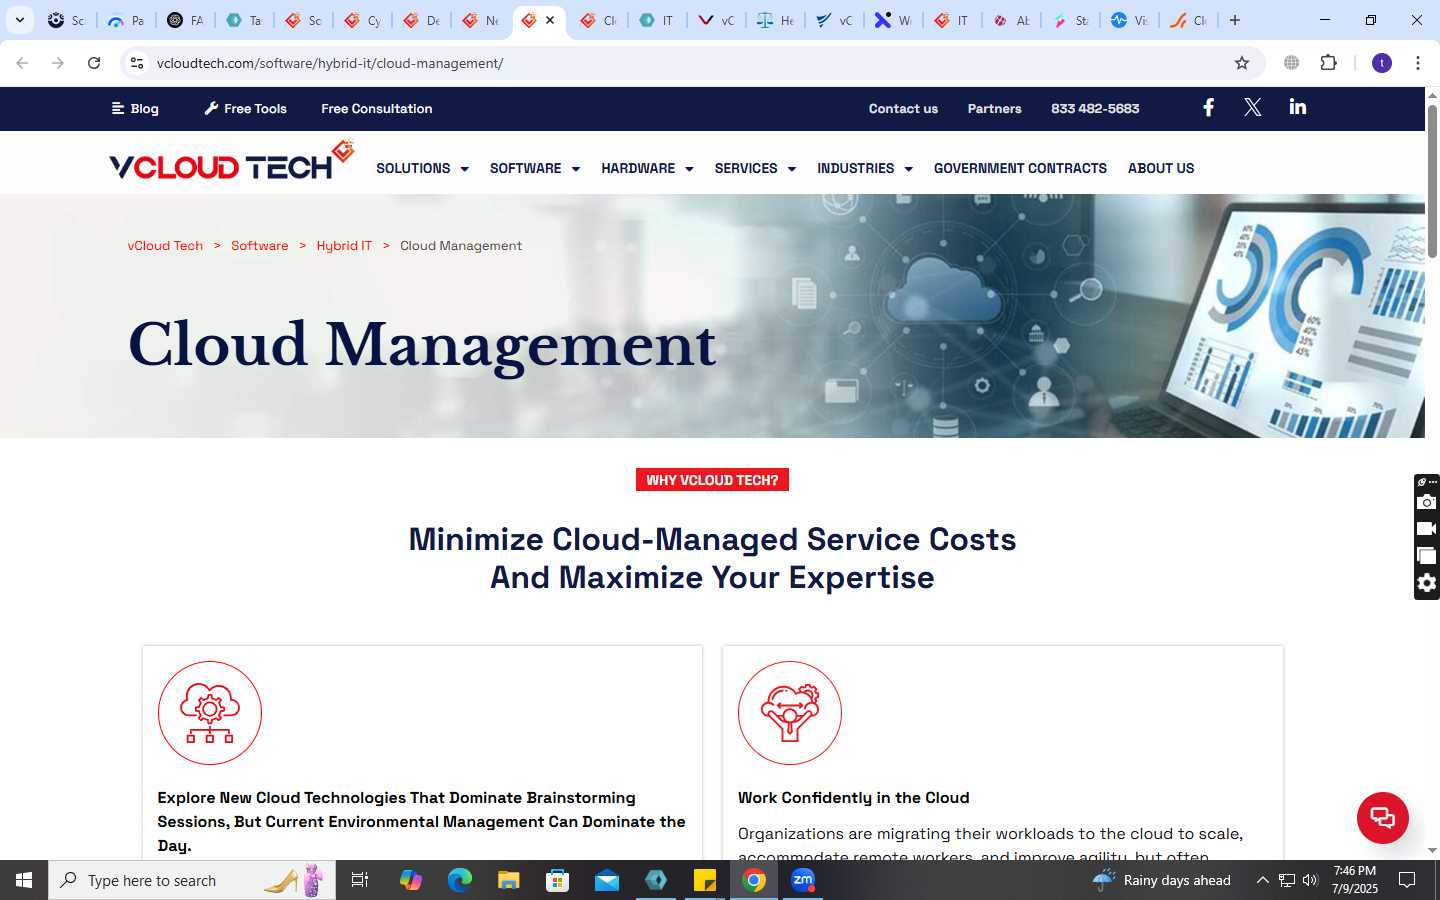Image resolution: width=1440 pixels, height=900 pixels.
Task: Click the Work Confidently card icon
Action: click(x=790, y=713)
